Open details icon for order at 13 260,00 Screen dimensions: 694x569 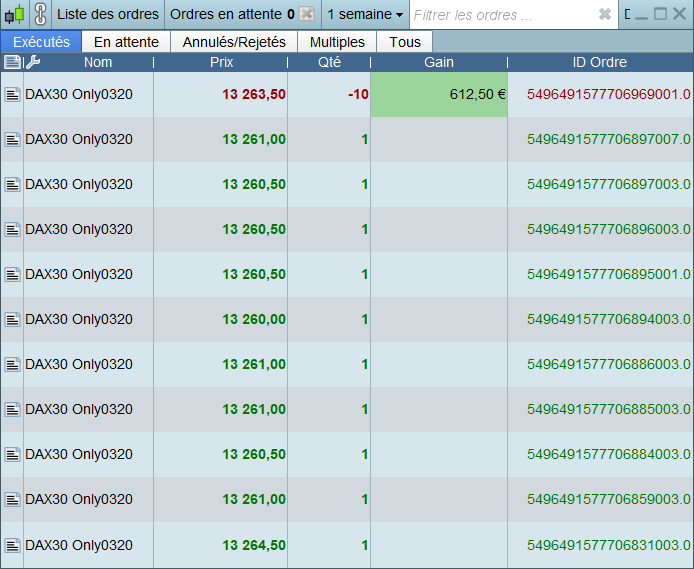click(x=12, y=319)
